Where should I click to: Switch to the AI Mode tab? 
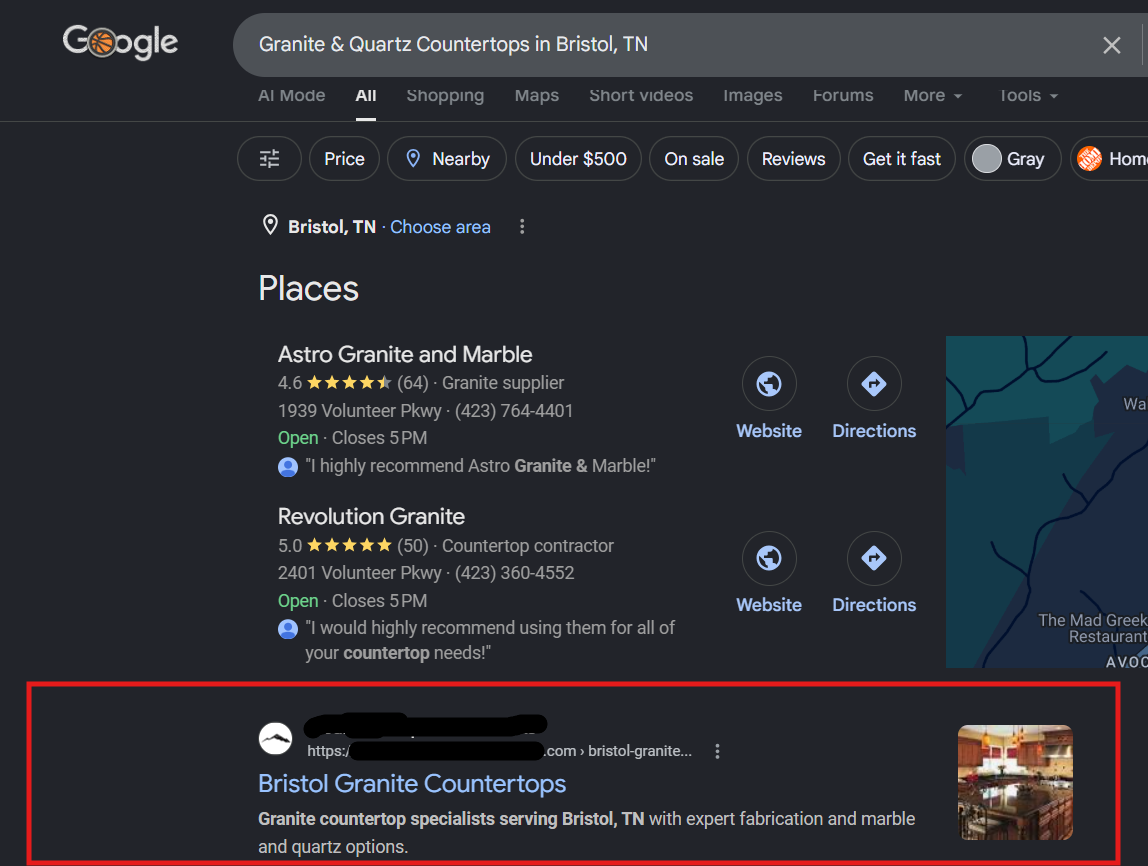coord(291,95)
